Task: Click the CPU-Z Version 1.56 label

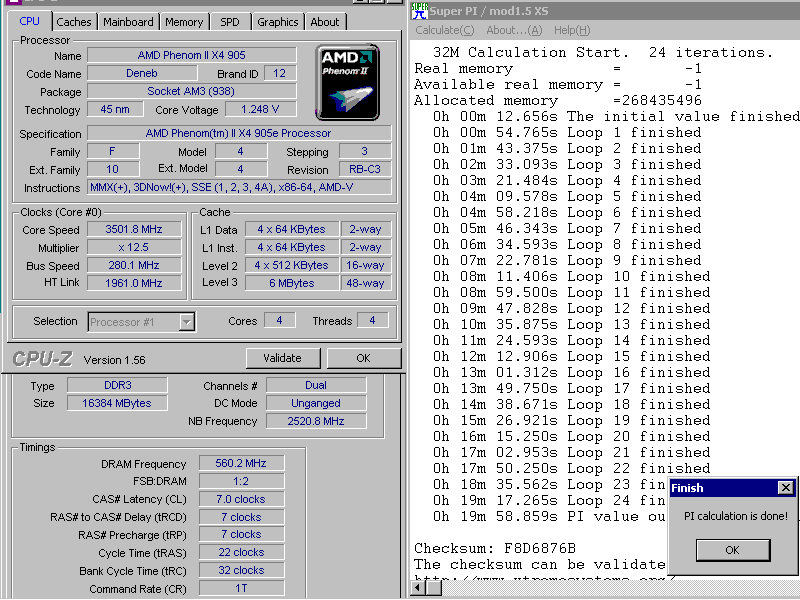Action: [115, 360]
